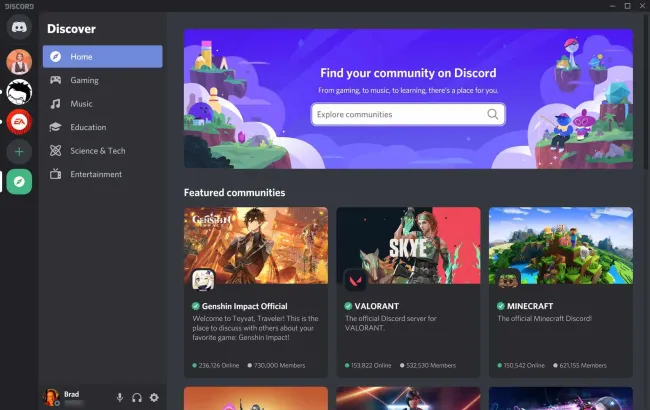Click the search magnifier icon
The image size is (650, 410).
click(x=492, y=114)
